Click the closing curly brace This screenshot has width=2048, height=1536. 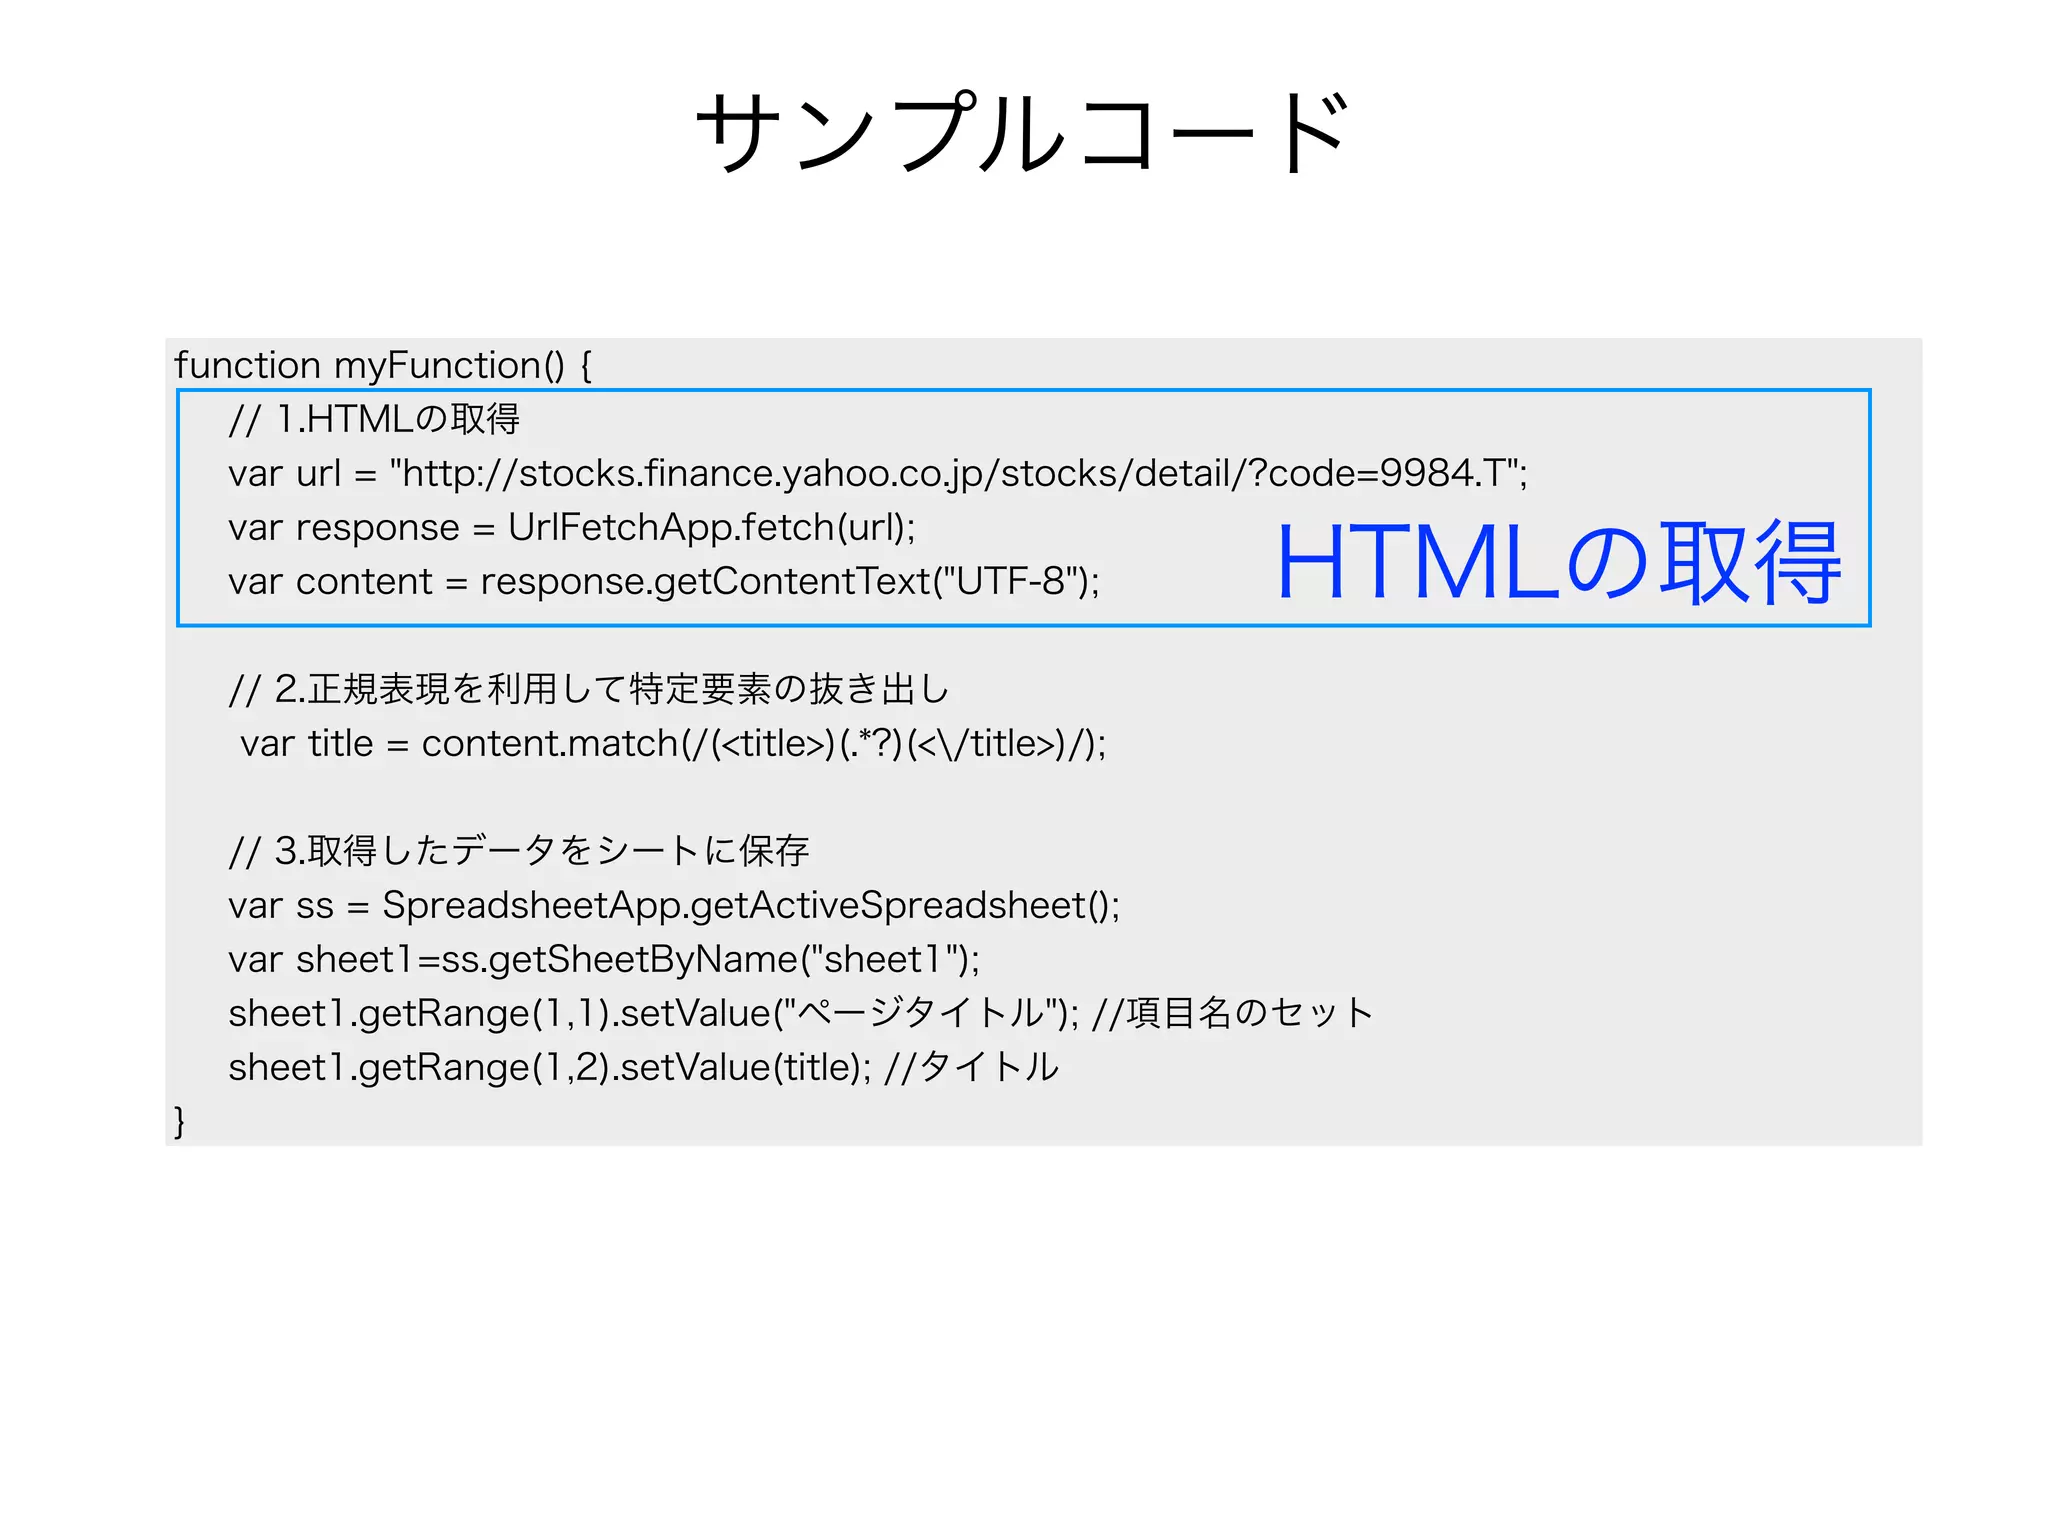pyautogui.click(x=180, y=1121)
